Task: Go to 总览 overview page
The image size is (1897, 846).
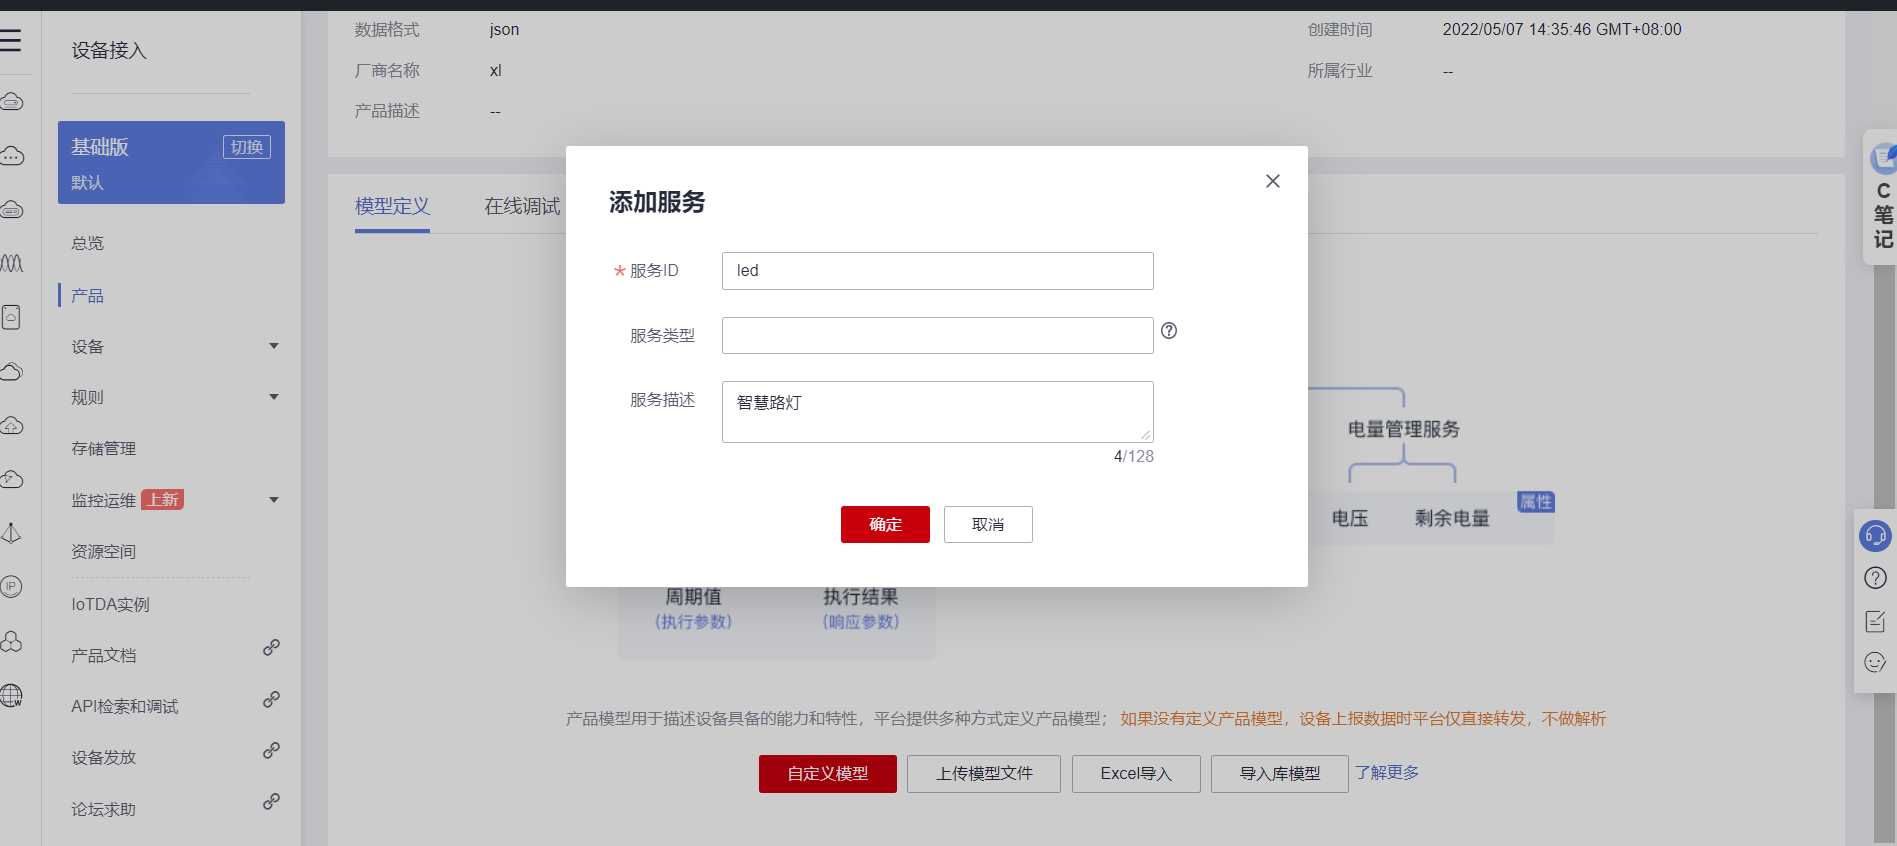Action: click(x=88, y=243)
